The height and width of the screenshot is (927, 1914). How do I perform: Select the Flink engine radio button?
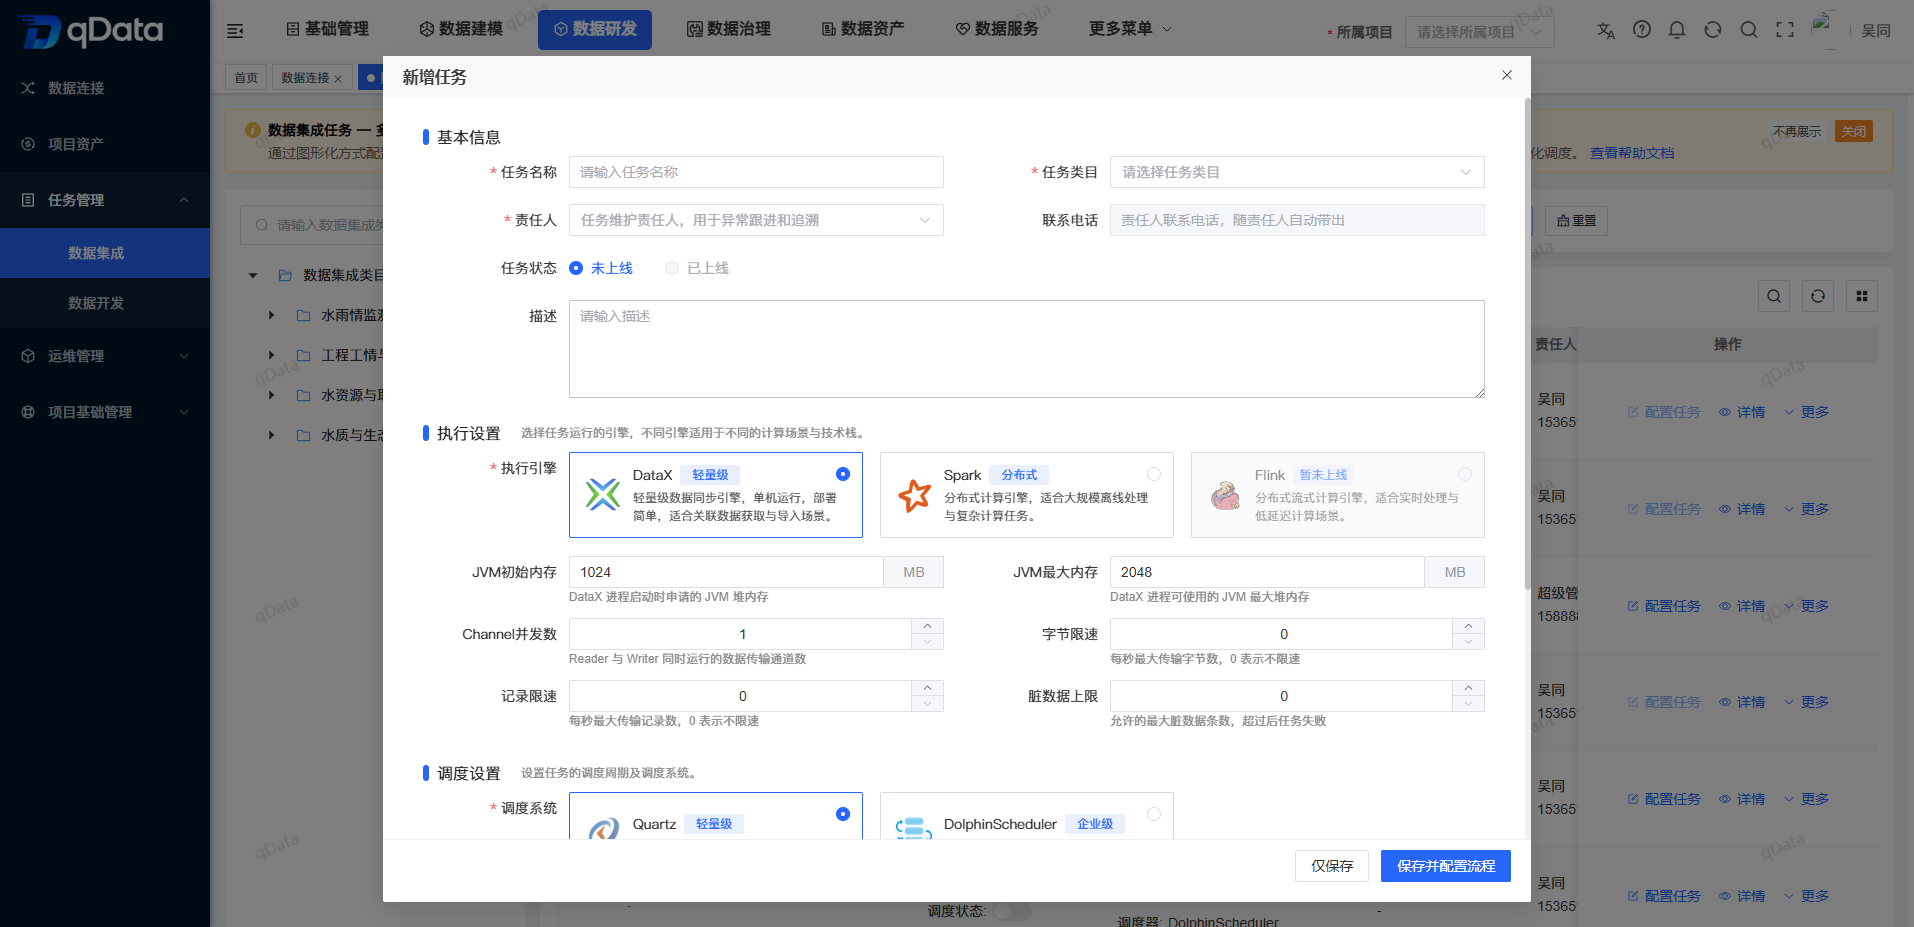point(1465,474)
